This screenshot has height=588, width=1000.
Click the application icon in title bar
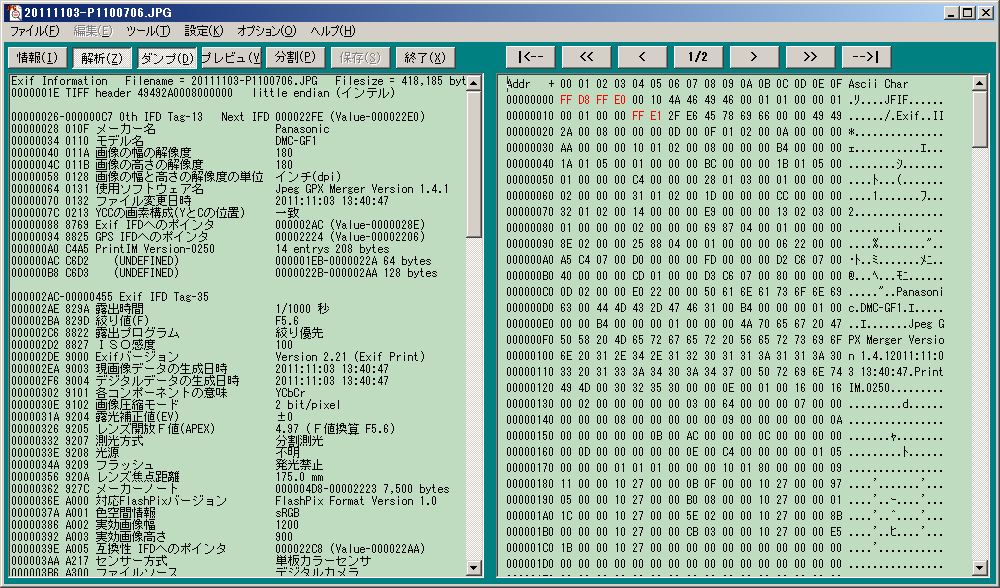tap(13, 12)
